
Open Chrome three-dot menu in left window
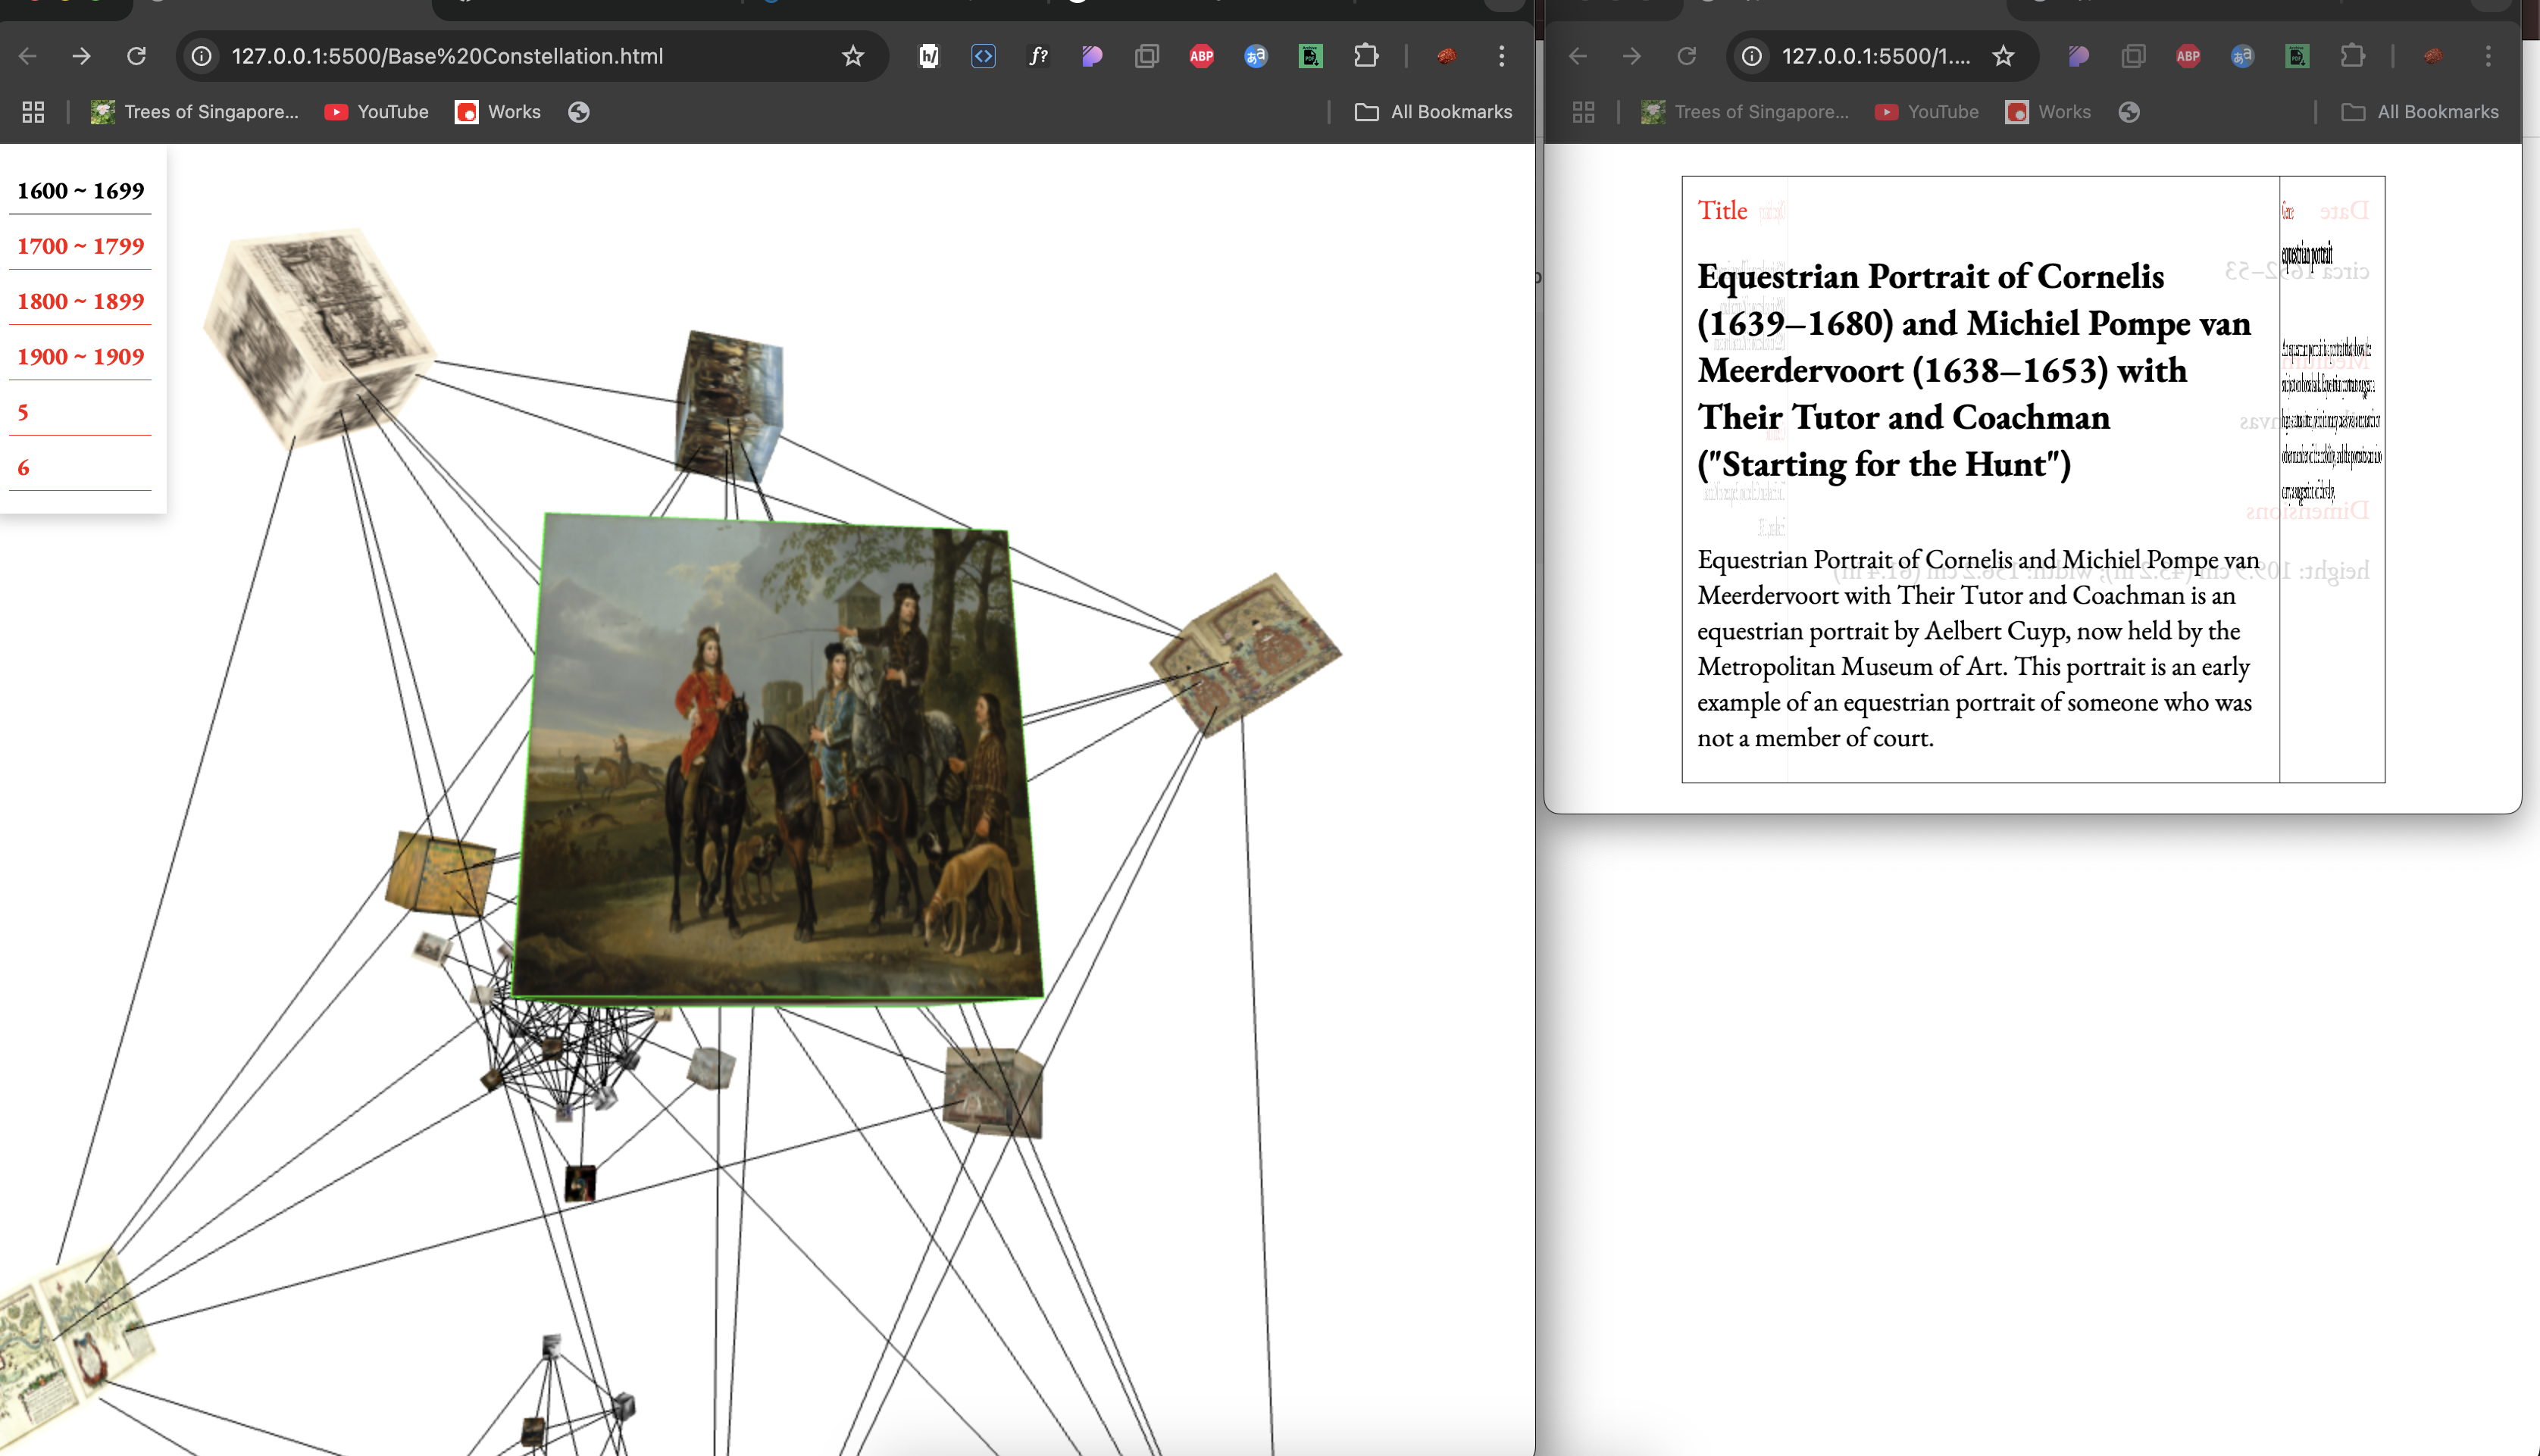(1501, 56)
